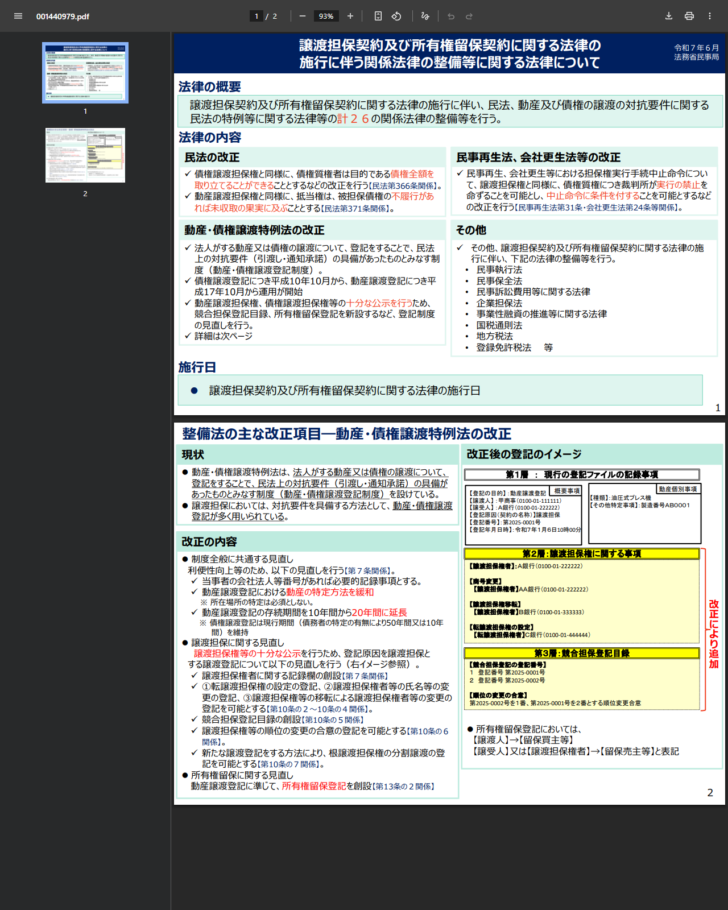728x910 pixels.
Task: Print the document
Action: pyautogui.click(x=689, y=16)
